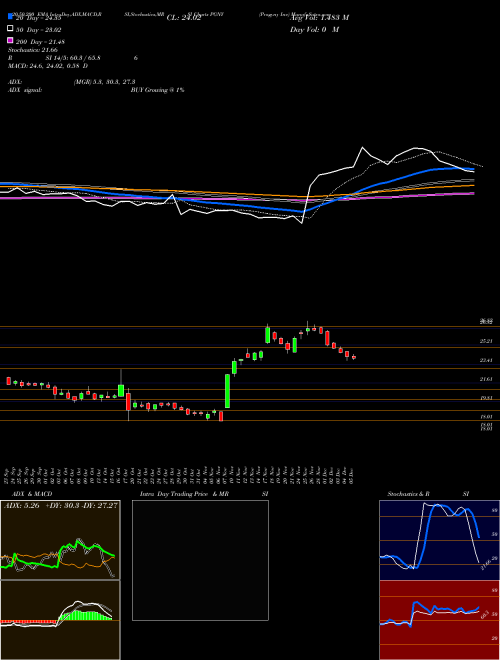Select the 'SI 14/3: 60.3 / 65.8' readout
Screen dimensions: 500x660
(73, 58)
